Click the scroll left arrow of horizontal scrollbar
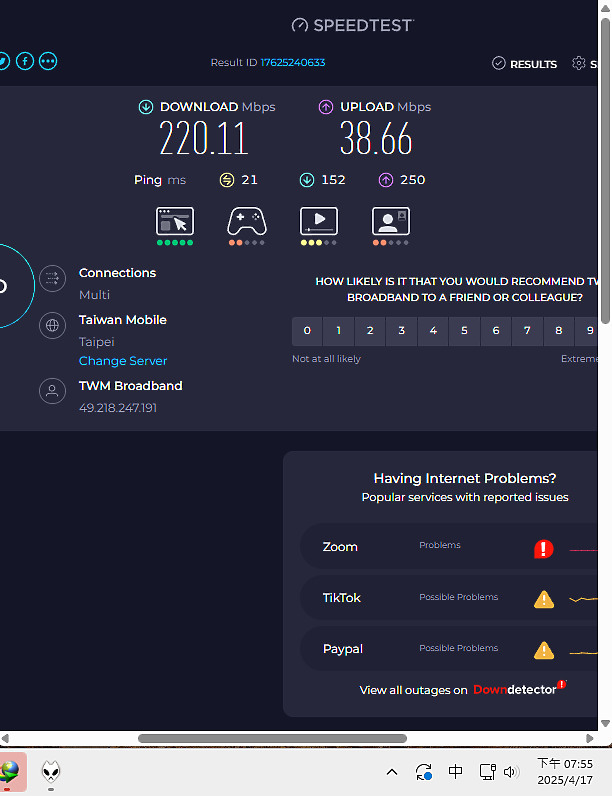 [x=5, y=738]
